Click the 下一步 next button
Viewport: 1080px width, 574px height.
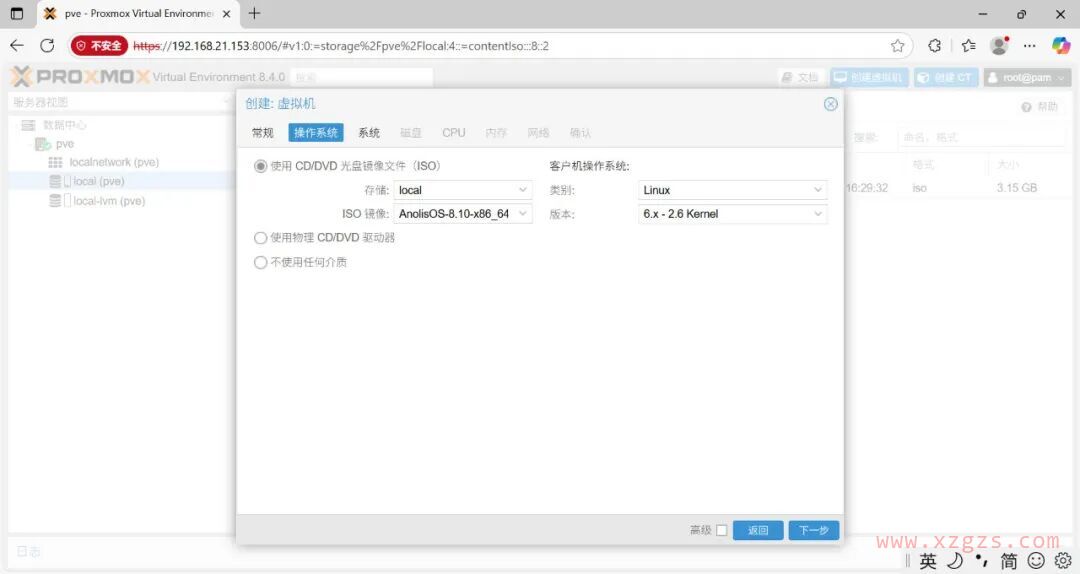coord(813,530)
